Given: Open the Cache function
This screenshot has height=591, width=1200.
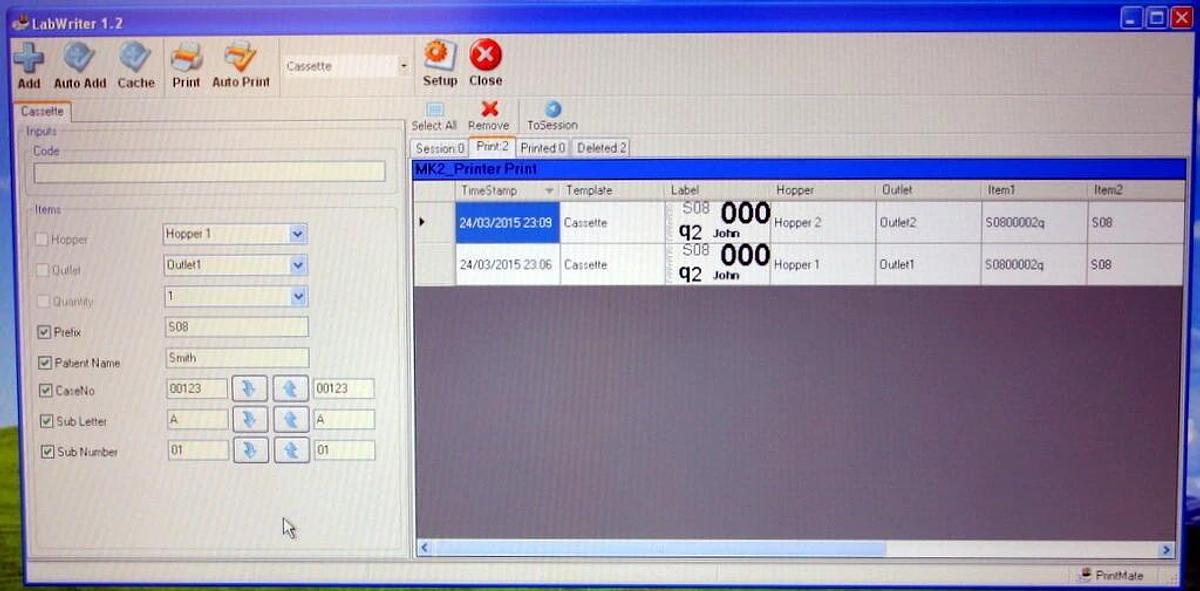Looking at the screenshot, I should coord(136,62).
